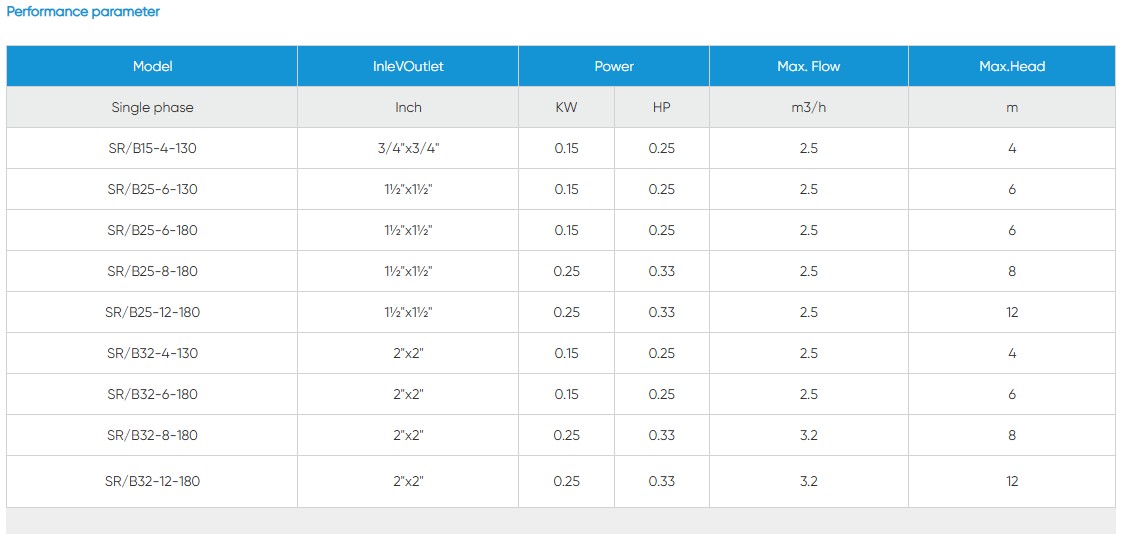Click the 3/4"x3/4" inlet size cell
The image size is (1122, 534).
coord(408,148)
